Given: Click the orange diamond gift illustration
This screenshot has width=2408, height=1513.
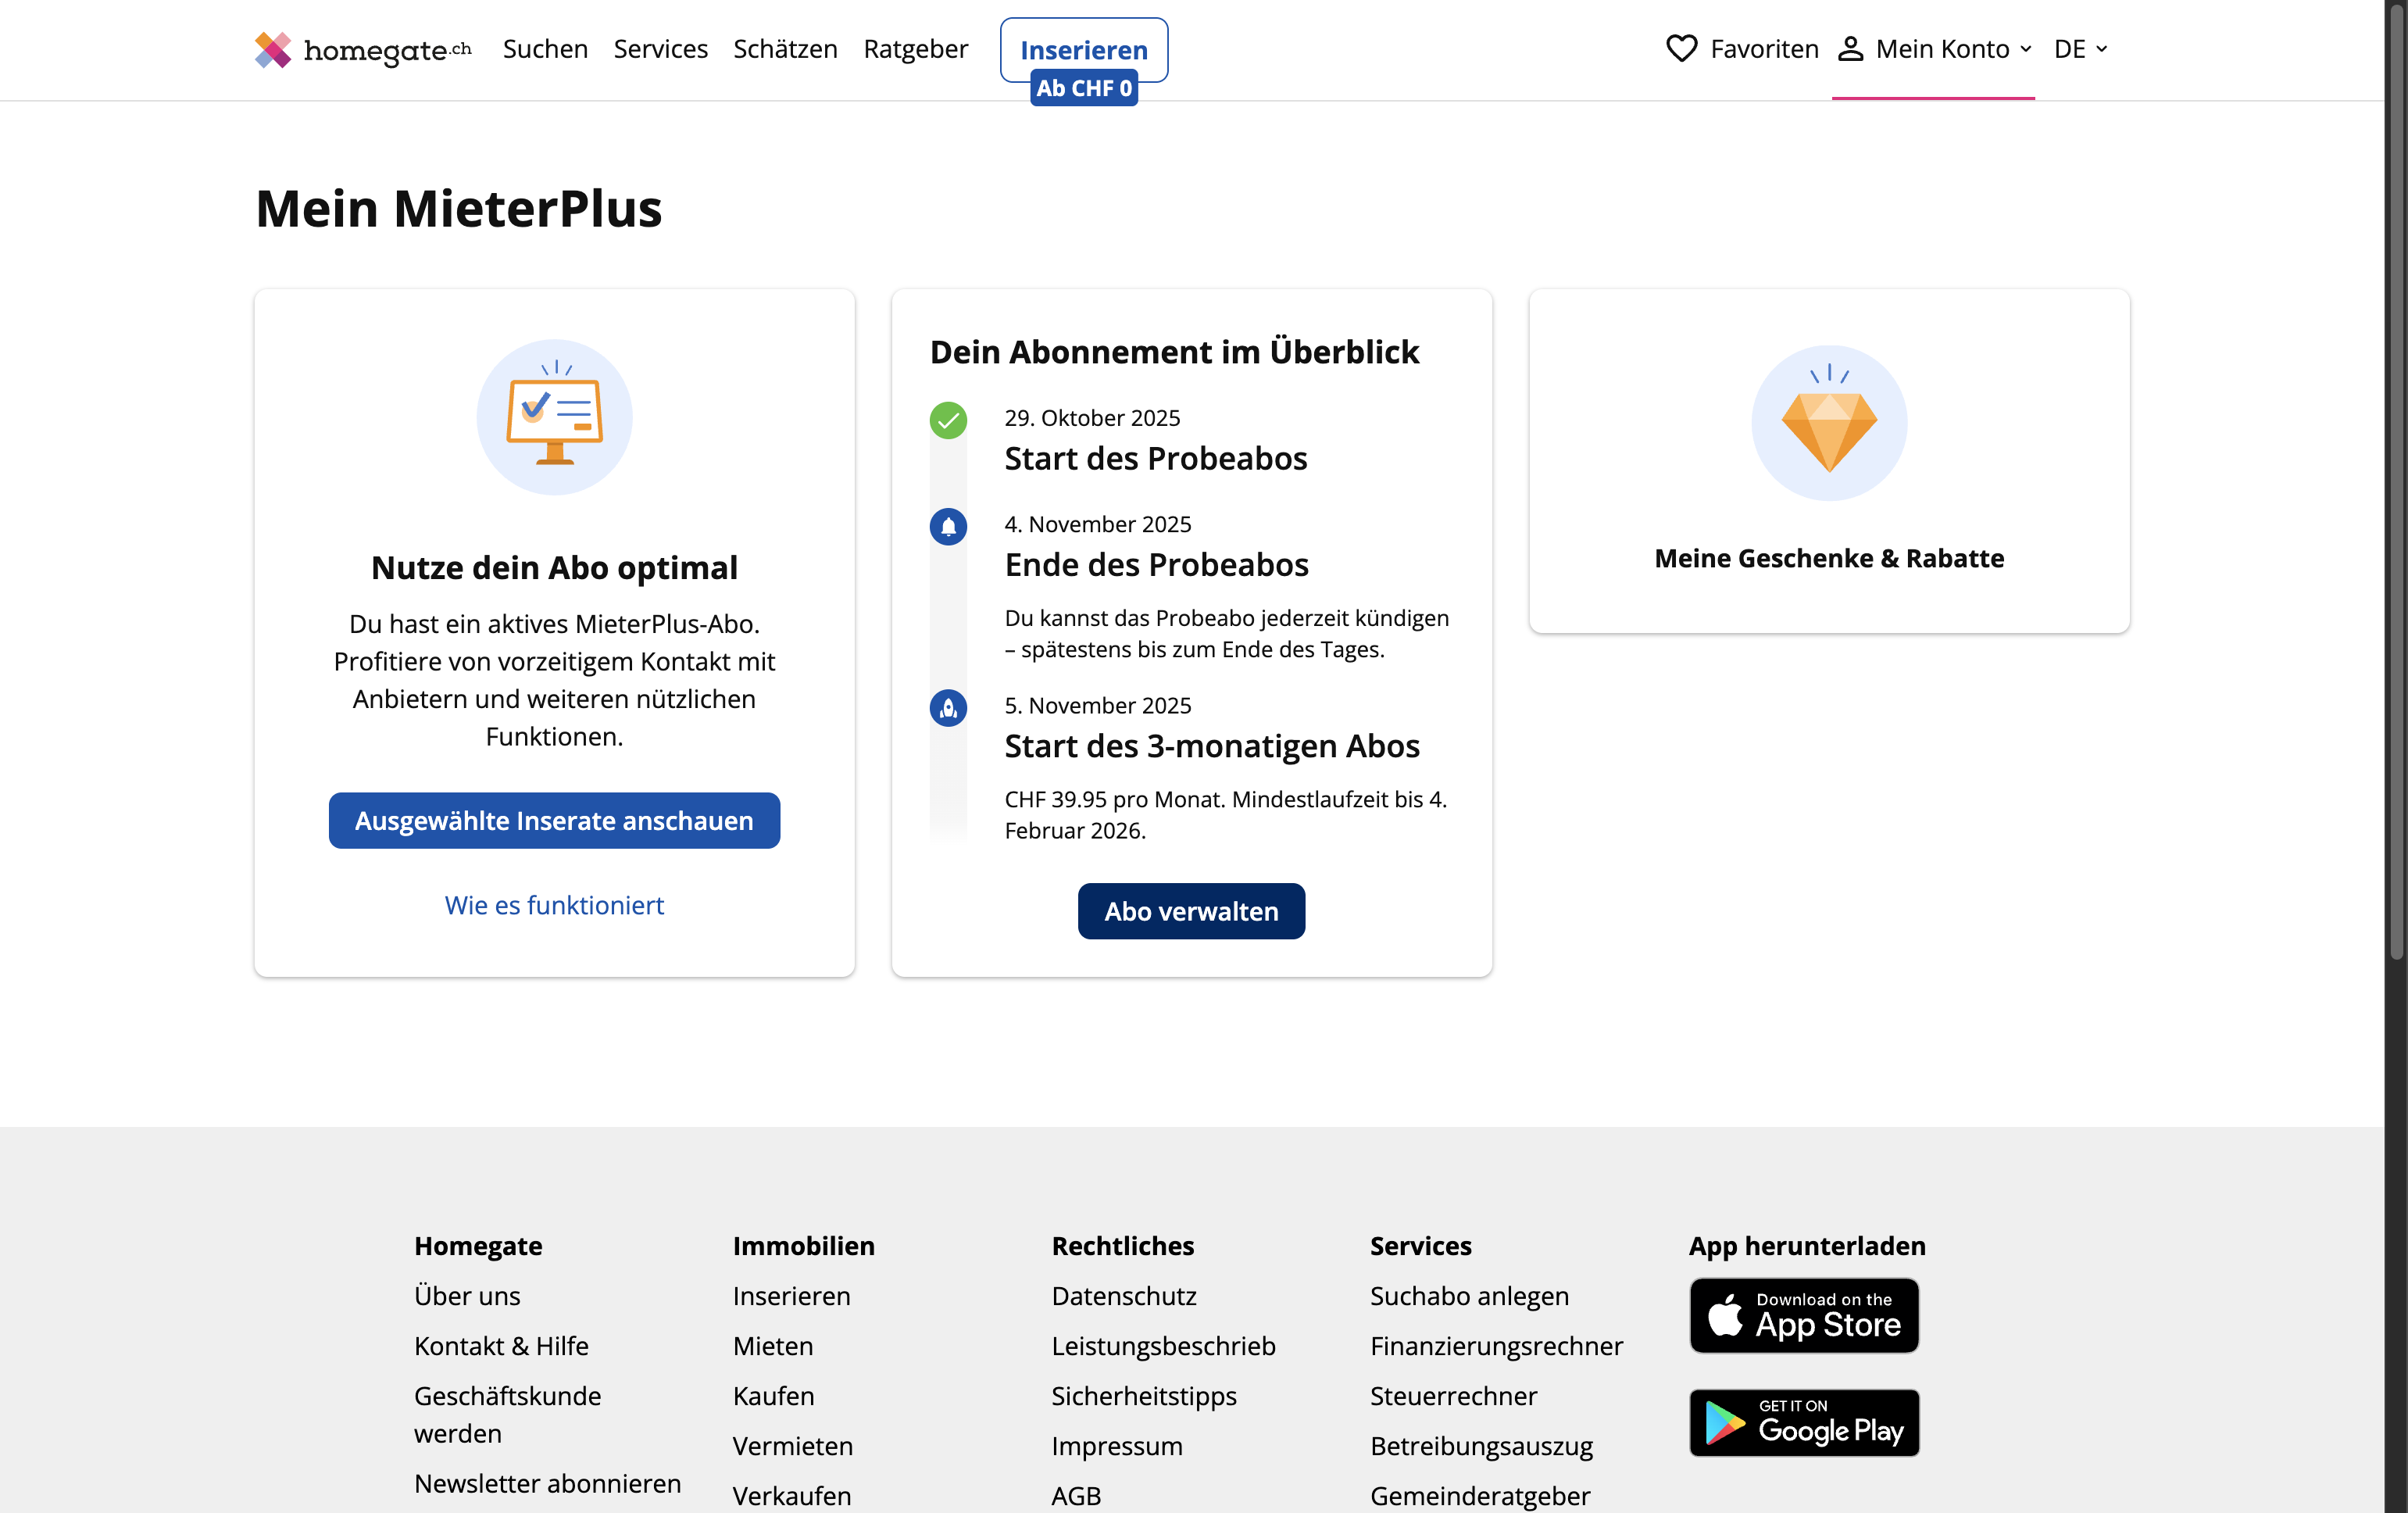Looking at the screenshot, I should 1829,423.
